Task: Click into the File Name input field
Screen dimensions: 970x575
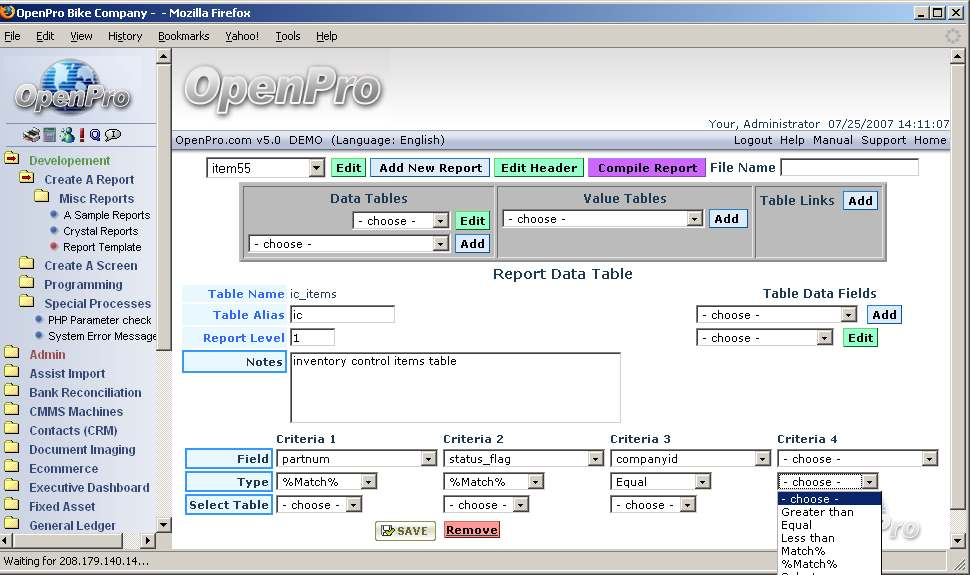Action: click(x=849, y=168)
